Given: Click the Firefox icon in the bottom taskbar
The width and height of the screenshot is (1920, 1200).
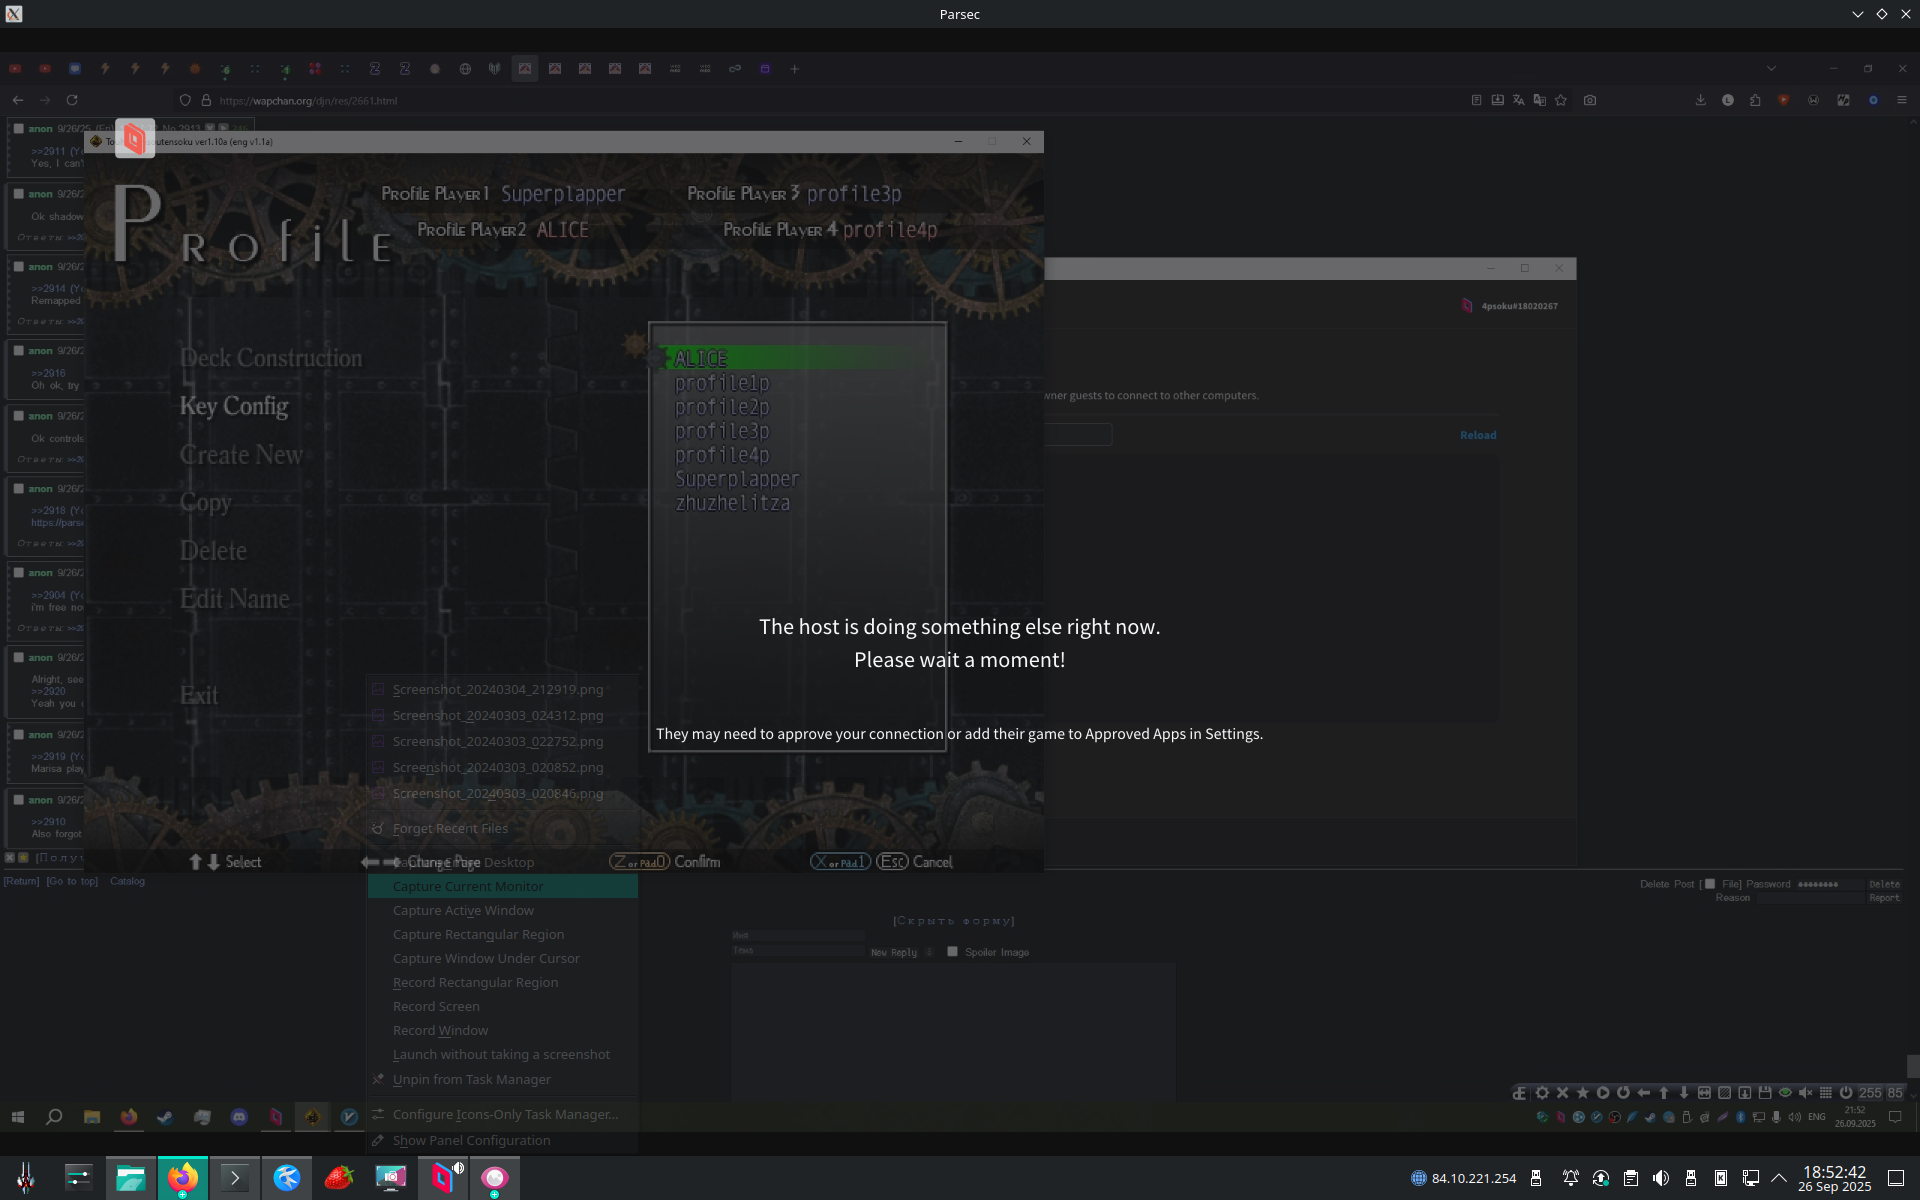Looking at the screenshot, I should coord(182,1178).
